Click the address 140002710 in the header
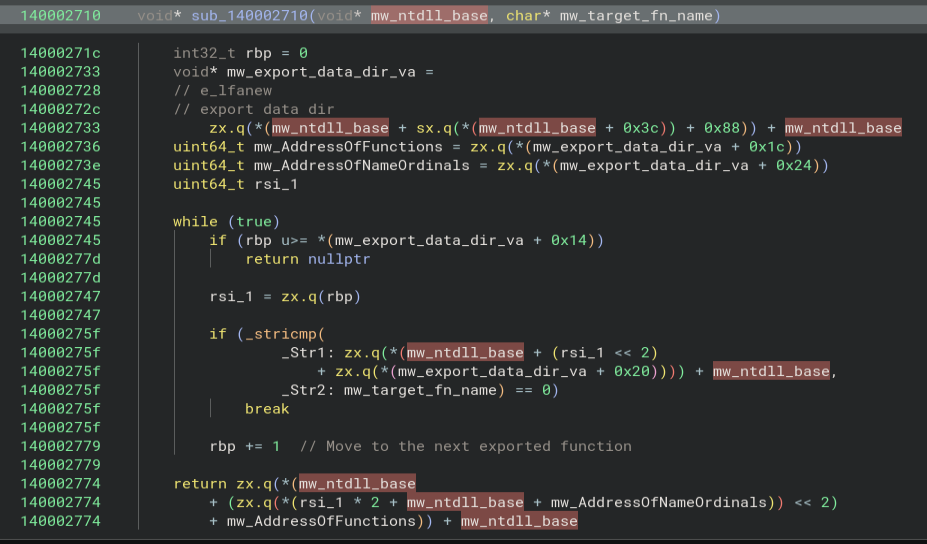Image resolution: width=927 pixels, height=544 pixels. click(60, 16)
